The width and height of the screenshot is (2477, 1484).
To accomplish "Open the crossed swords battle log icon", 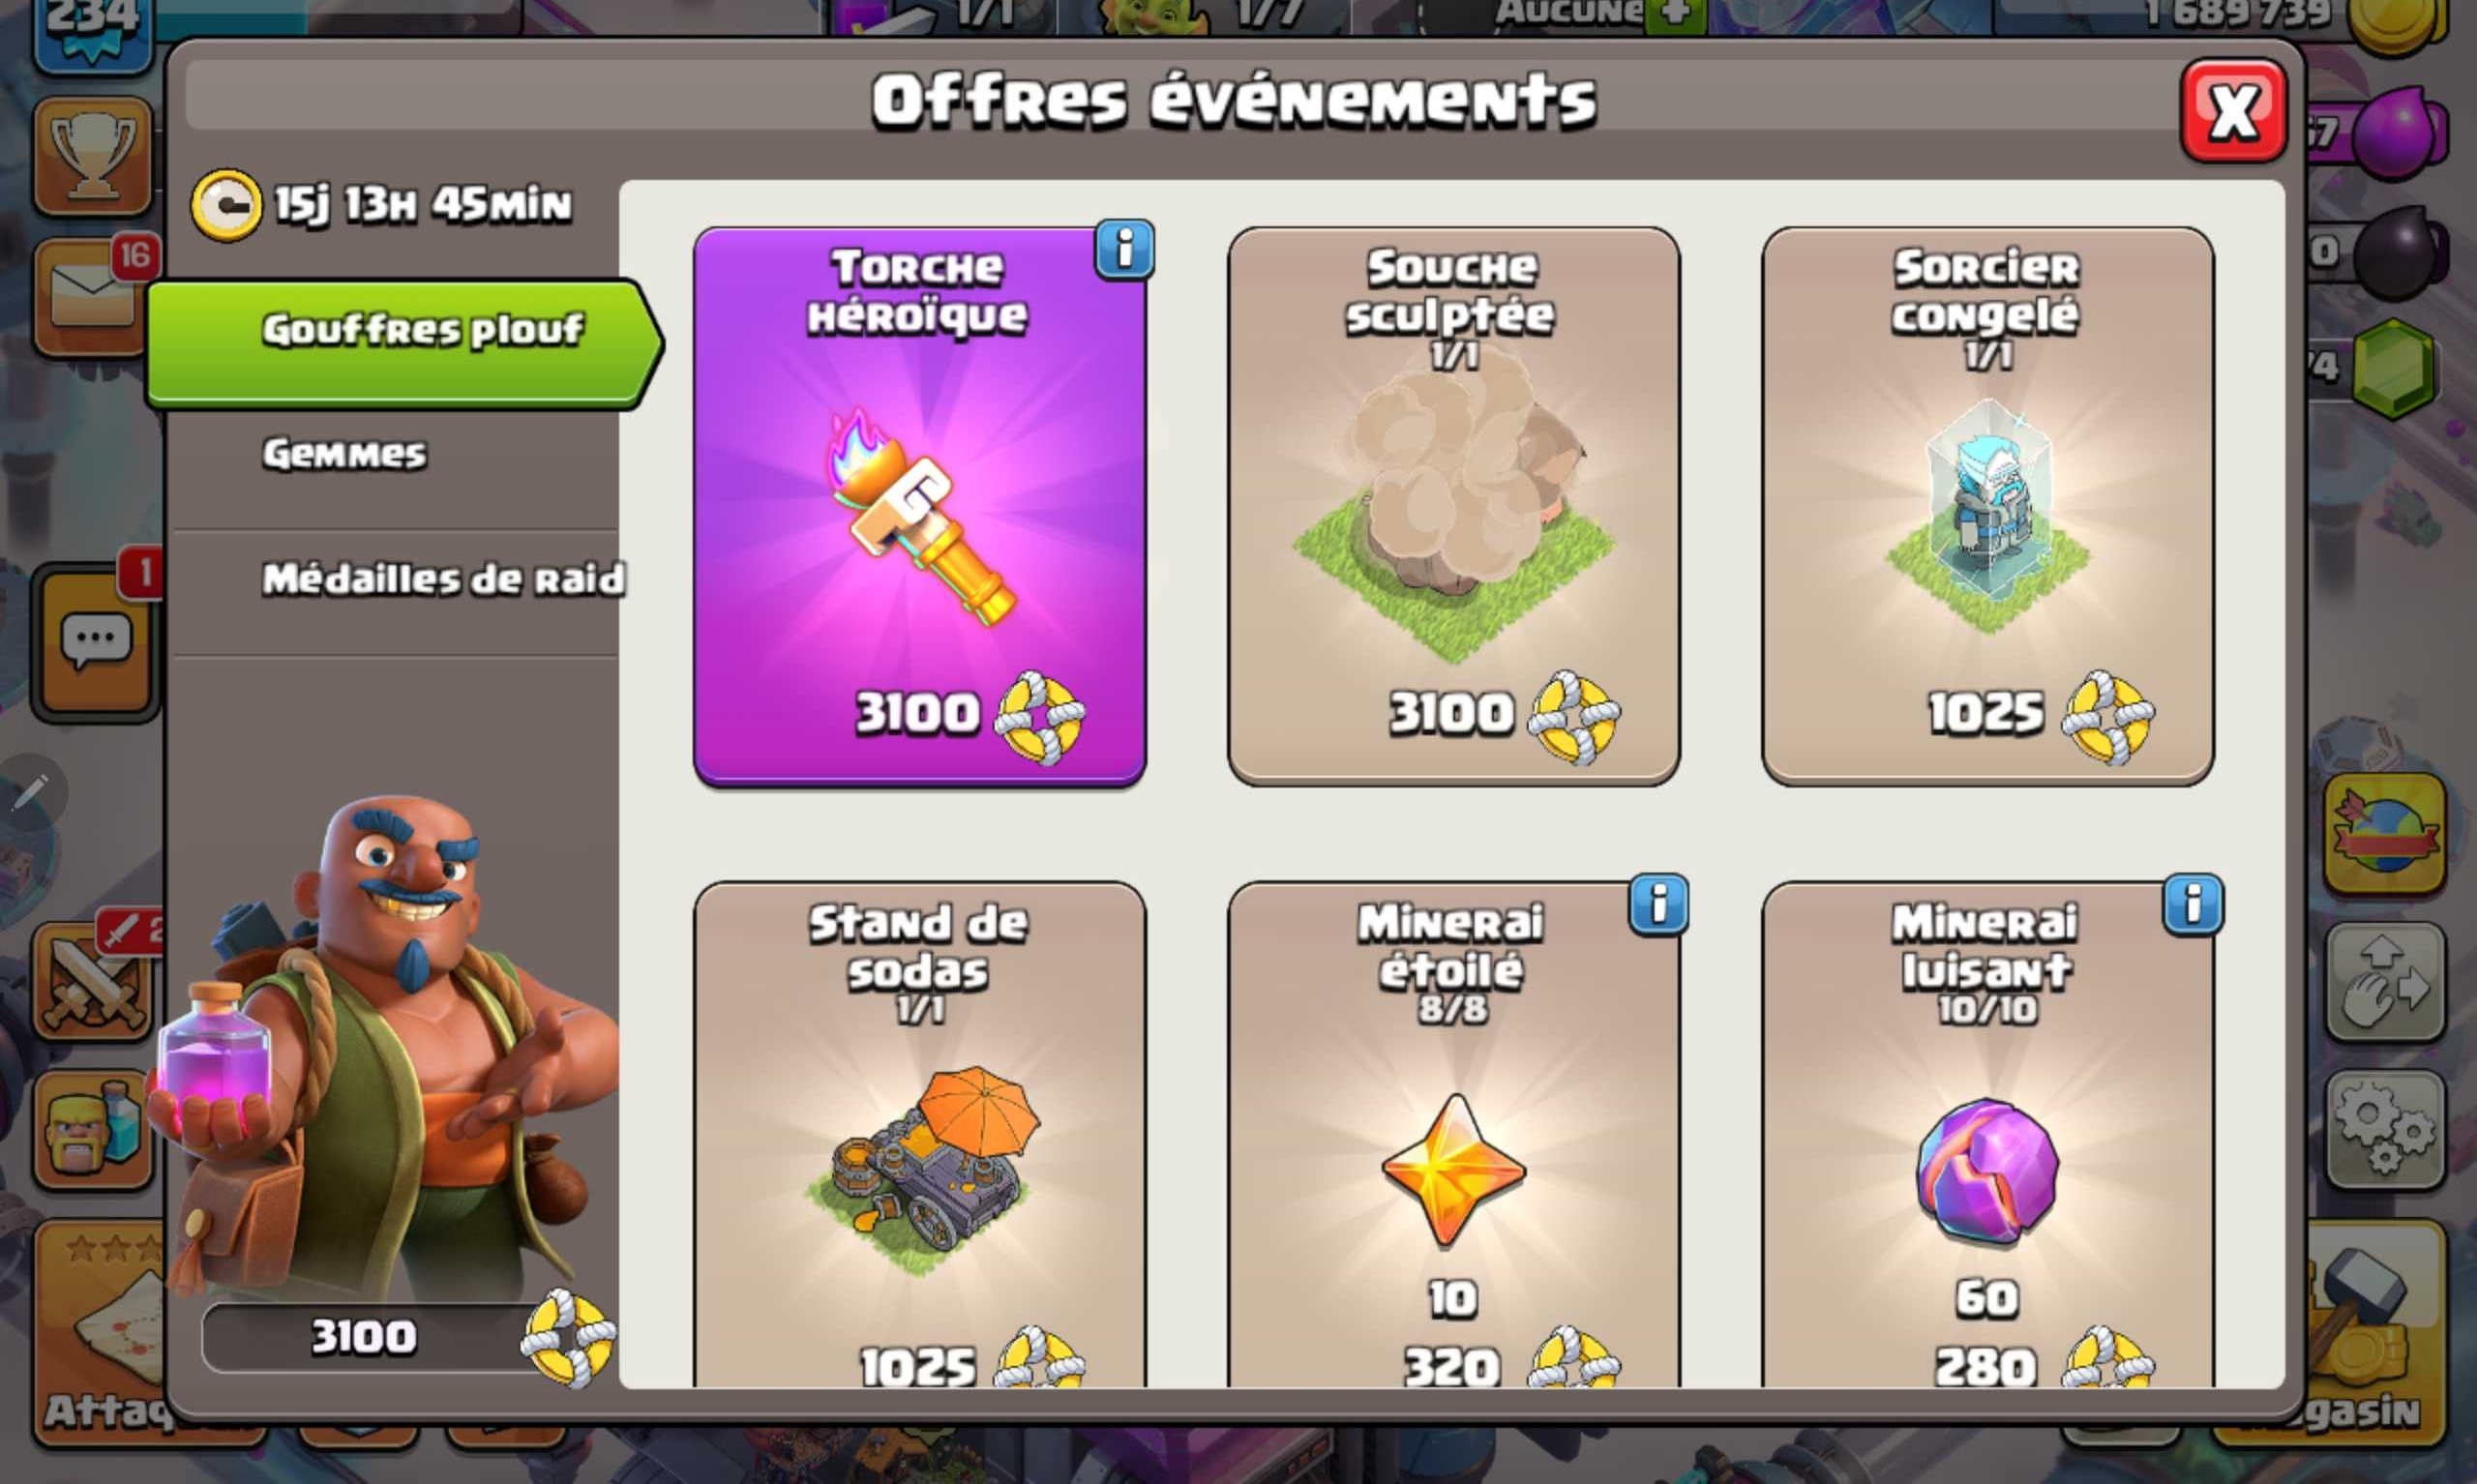I will [95, 980].
